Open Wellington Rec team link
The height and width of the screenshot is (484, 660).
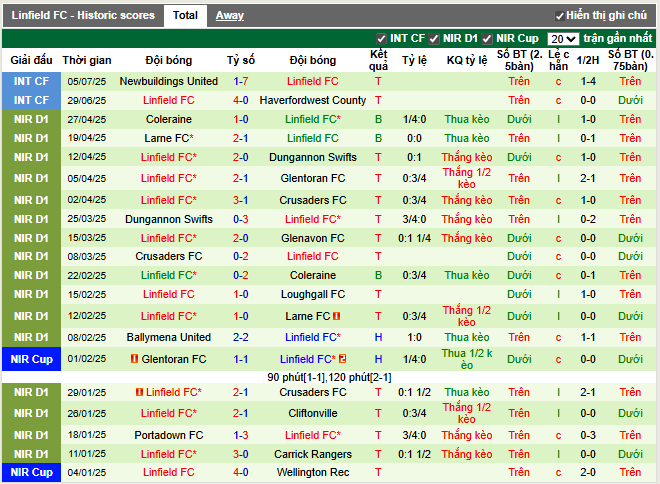point(313,472)
